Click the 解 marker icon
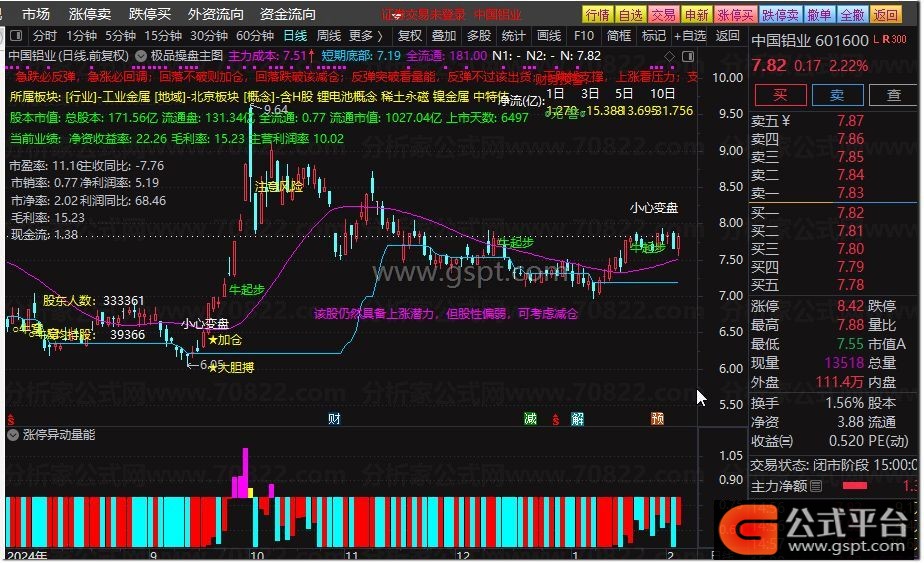This screenshot has width=924, height=563. point(577,419)
